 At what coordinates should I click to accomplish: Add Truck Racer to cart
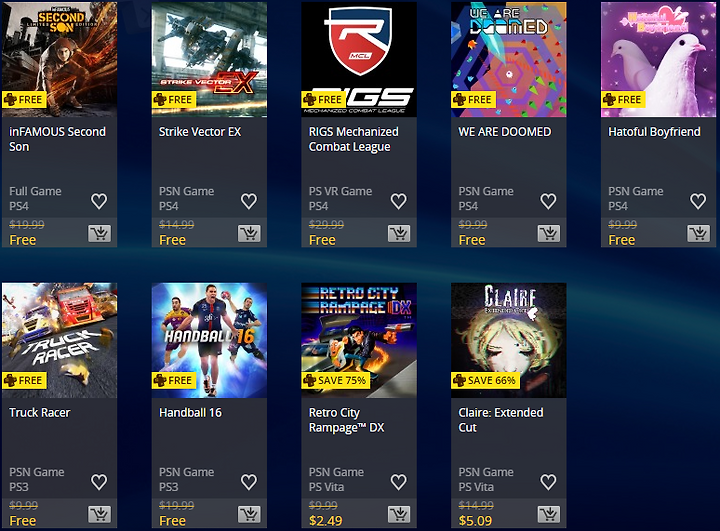tap(100, 514)
